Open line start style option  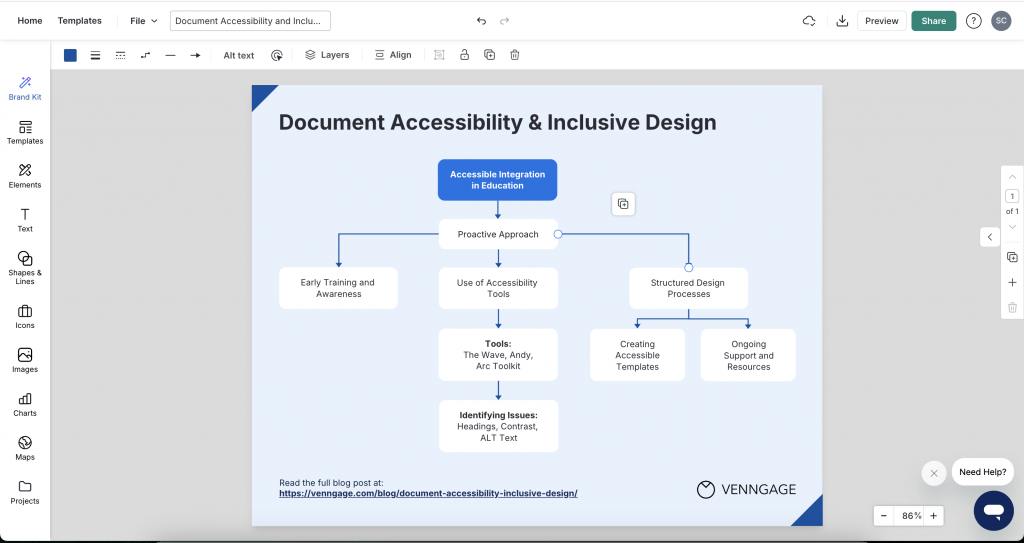(x=170, y=56)
